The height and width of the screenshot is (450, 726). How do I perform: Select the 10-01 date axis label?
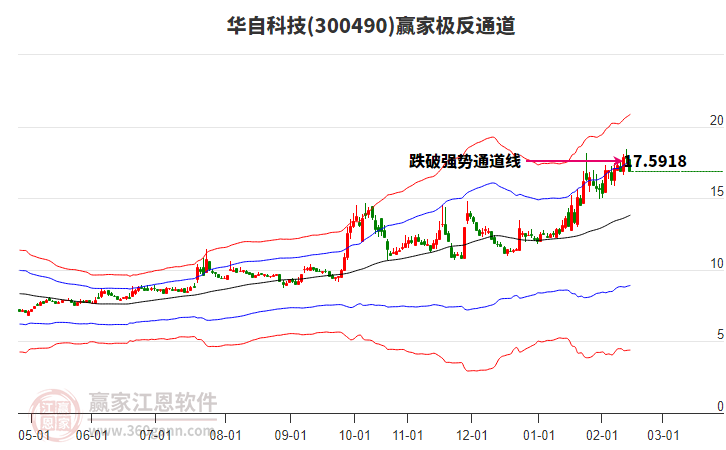pos(355,435)
